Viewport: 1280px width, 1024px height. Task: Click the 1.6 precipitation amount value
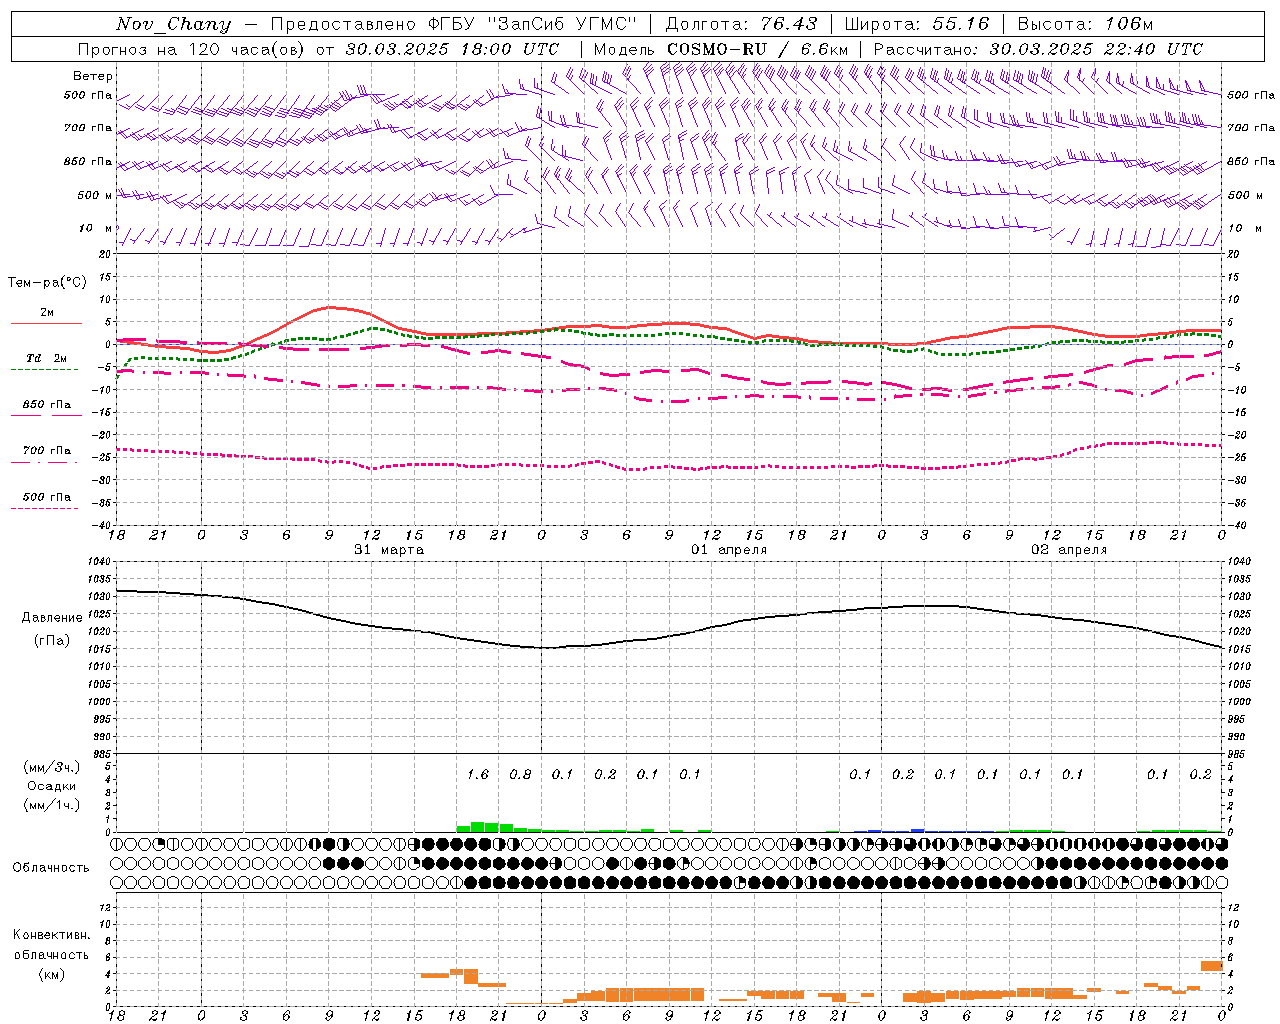click(x=478, y=774)
